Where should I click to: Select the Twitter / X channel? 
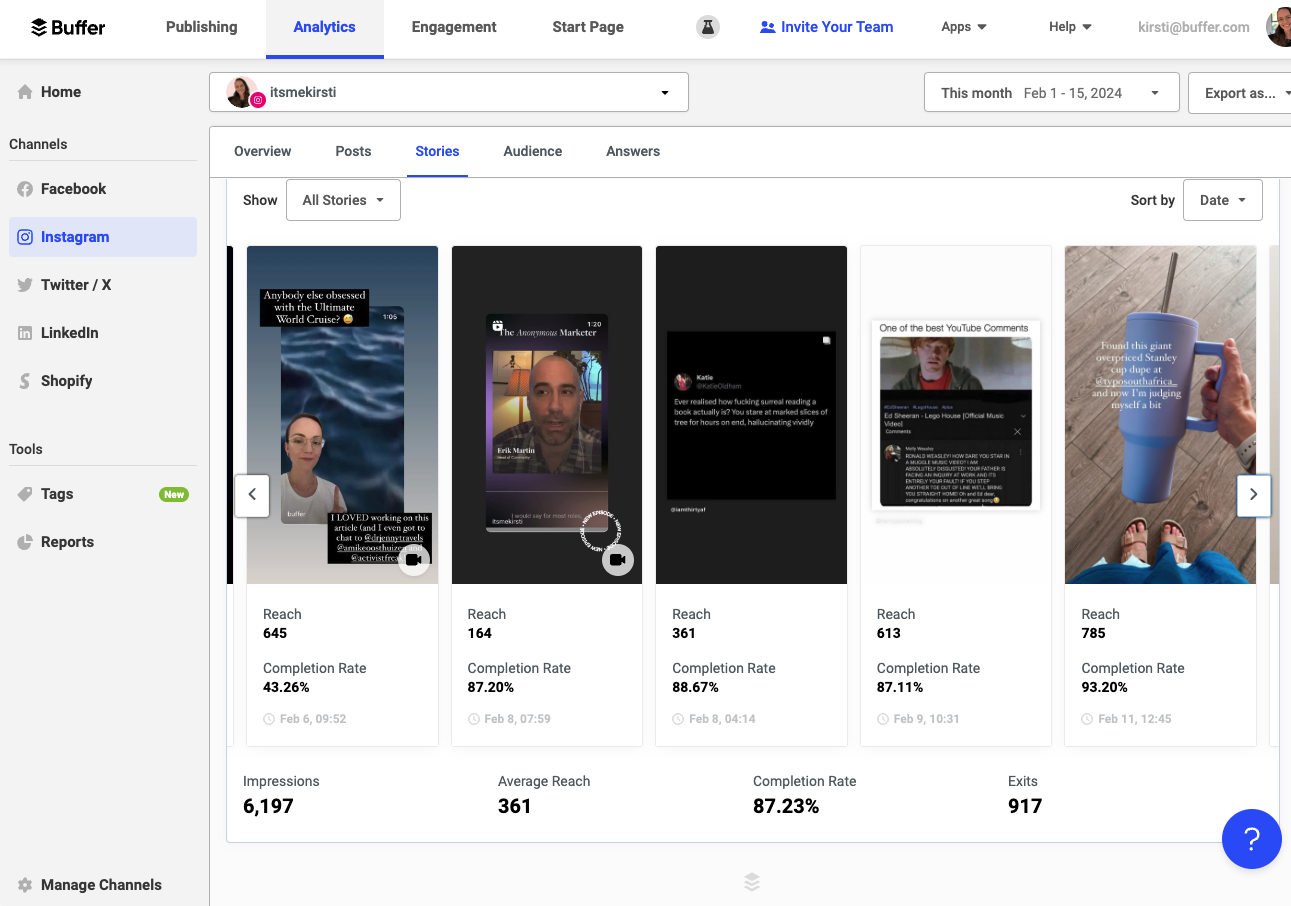pyautogui.click(x=75, y=284)
